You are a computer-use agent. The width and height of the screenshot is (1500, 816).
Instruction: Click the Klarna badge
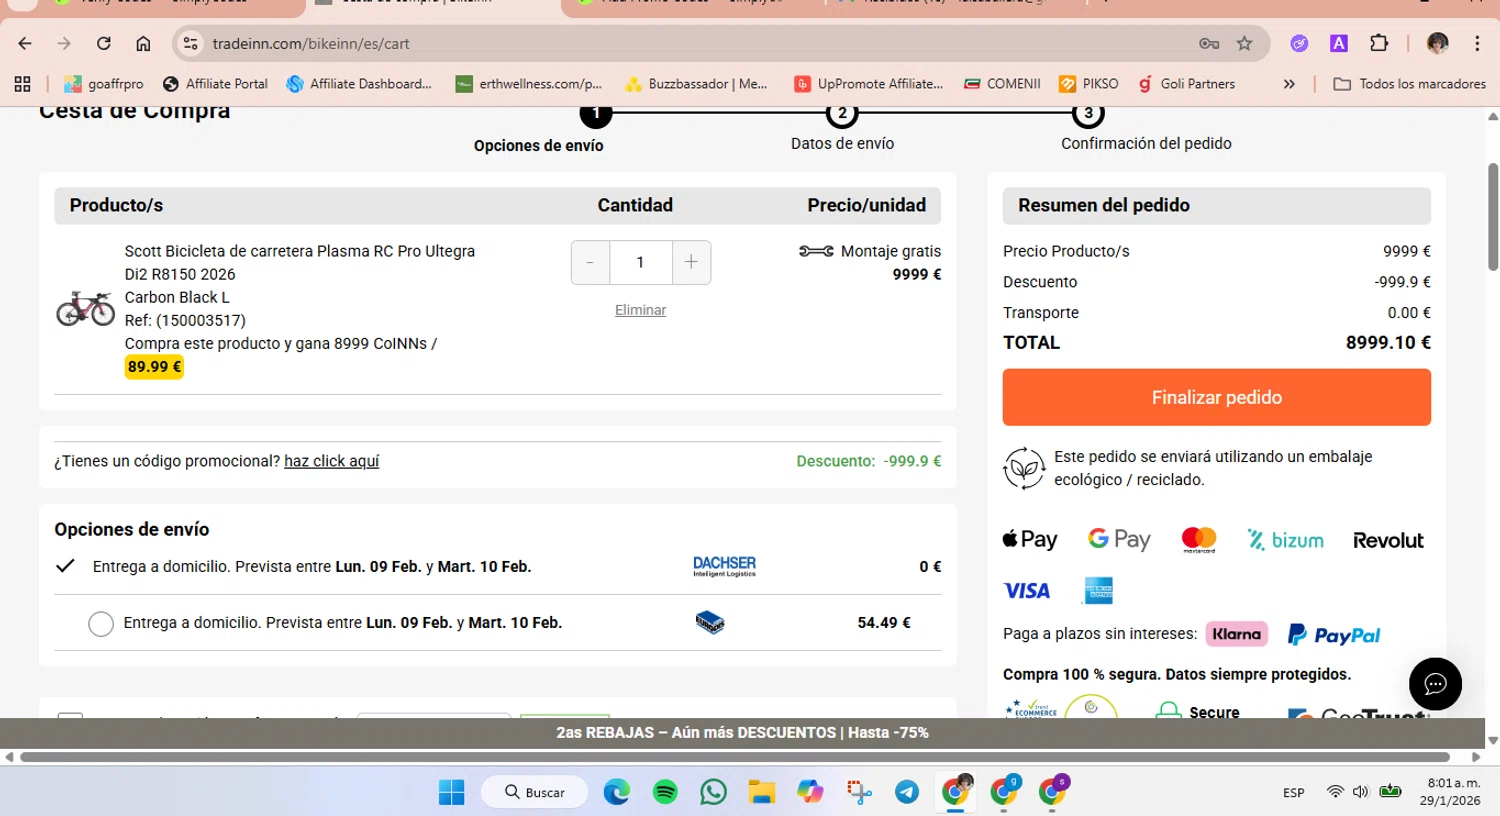pos(1236,634)
